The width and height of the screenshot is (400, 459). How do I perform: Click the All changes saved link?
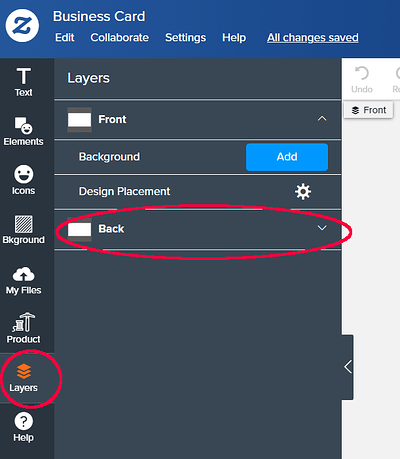click(x=313, y=38)
